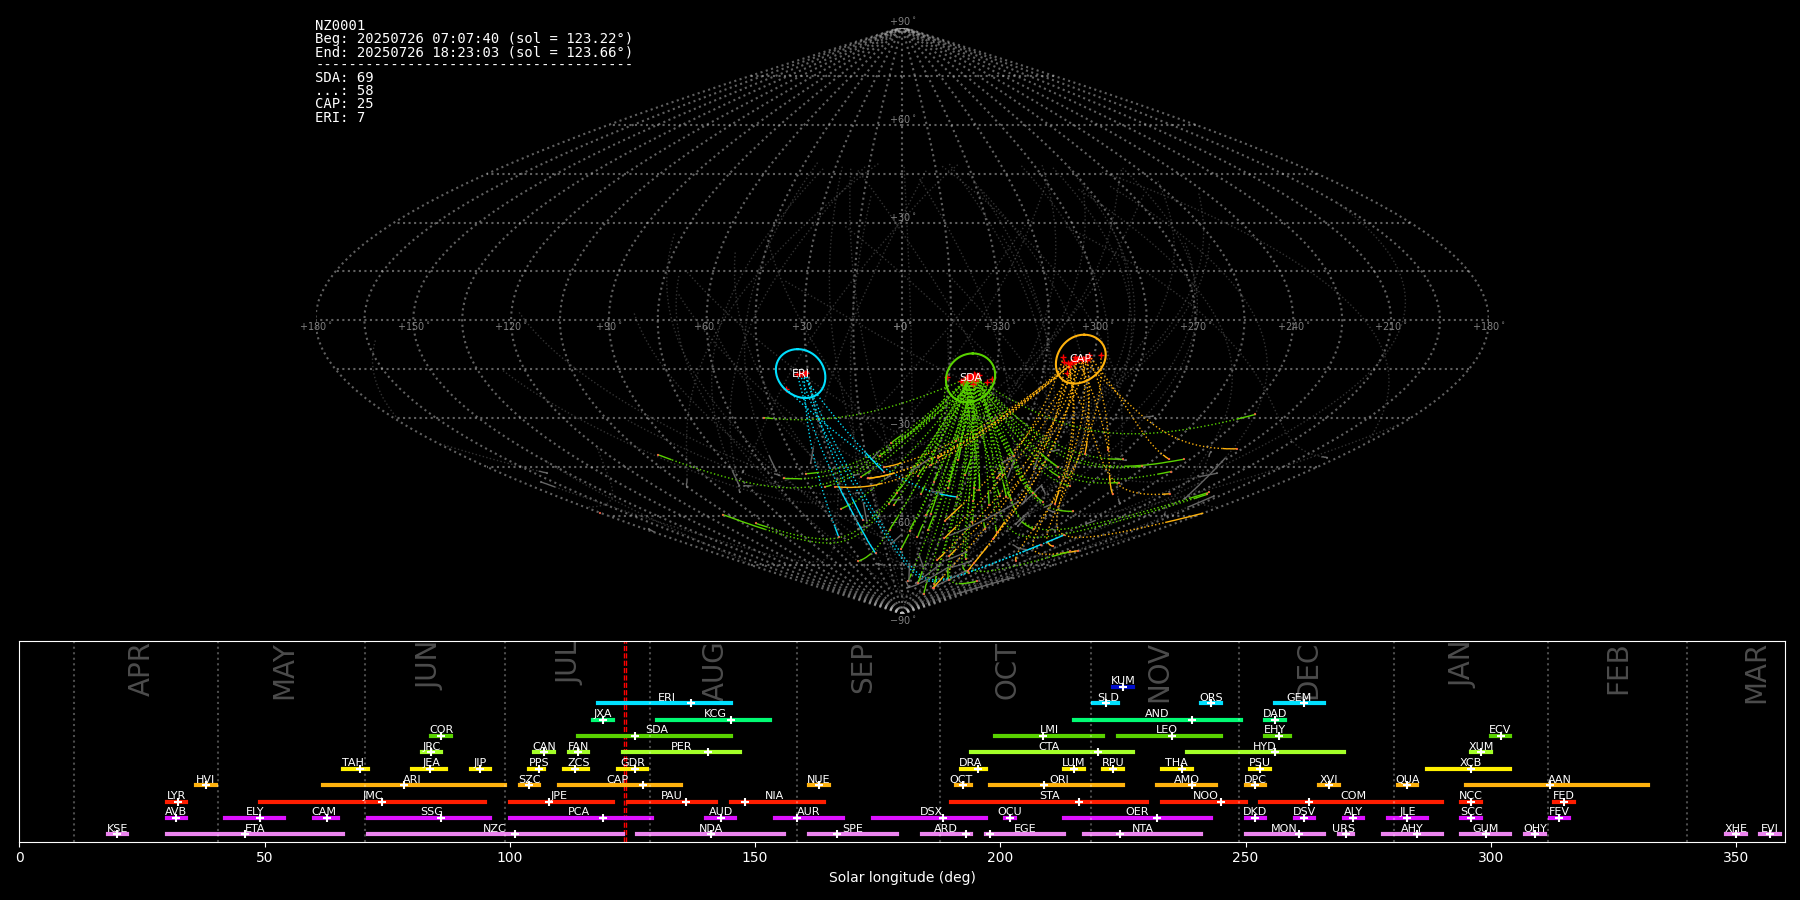Click the GDR shower label in timeline
The height and width of the screenshot is (900, 1800).
pyautogui.click(x=632, y=762)
